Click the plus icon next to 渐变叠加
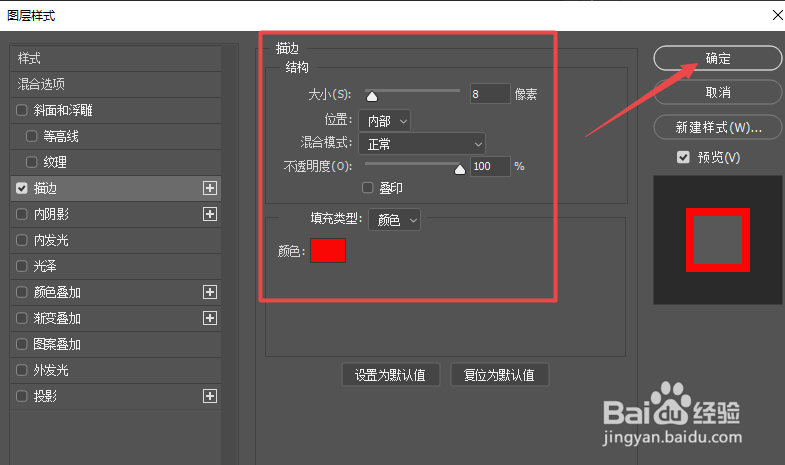785x465 pixels. tap(210, 318)
